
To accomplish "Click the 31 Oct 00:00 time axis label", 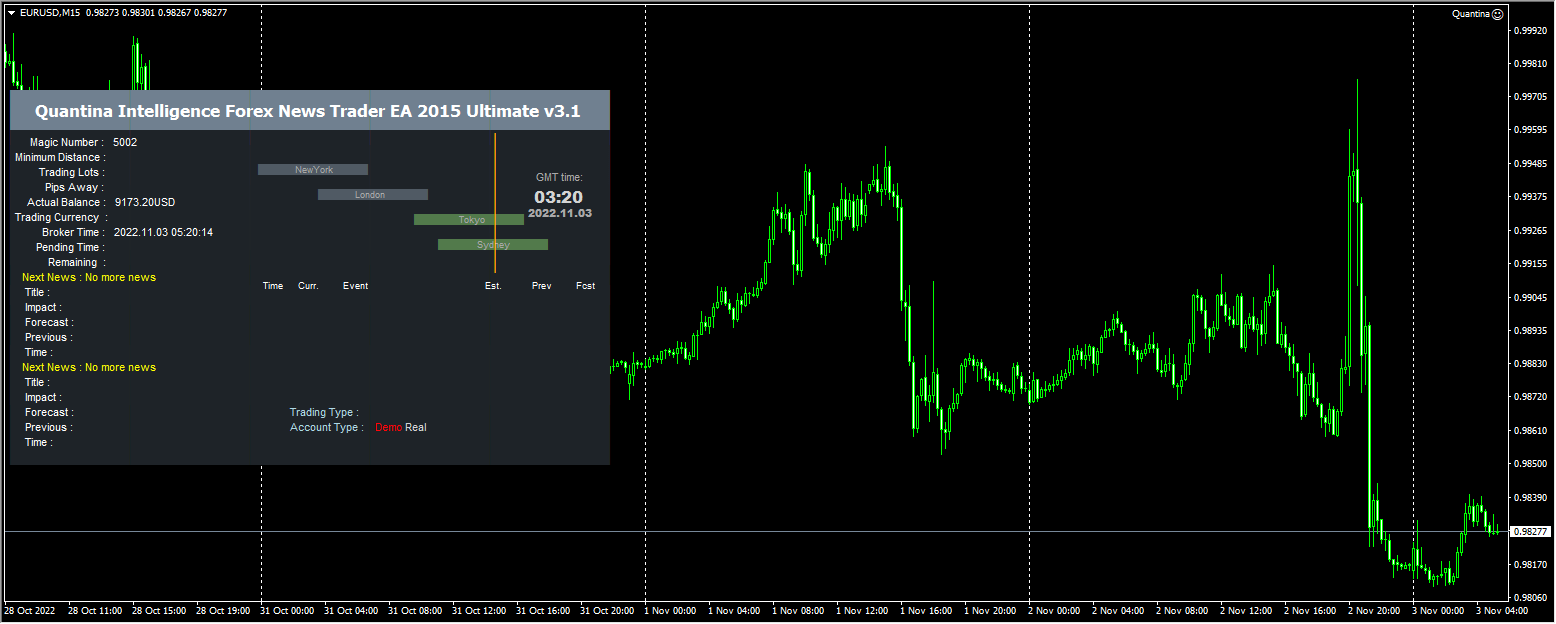I will (x=287, y=610).
